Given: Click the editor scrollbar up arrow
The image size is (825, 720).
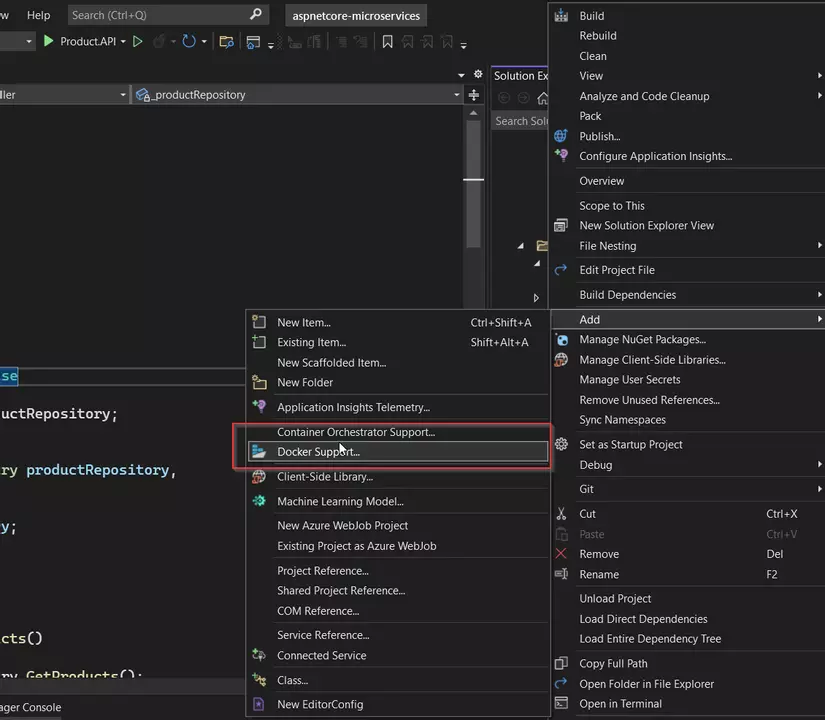Looking at the screenshot, I should pos(474,113).
